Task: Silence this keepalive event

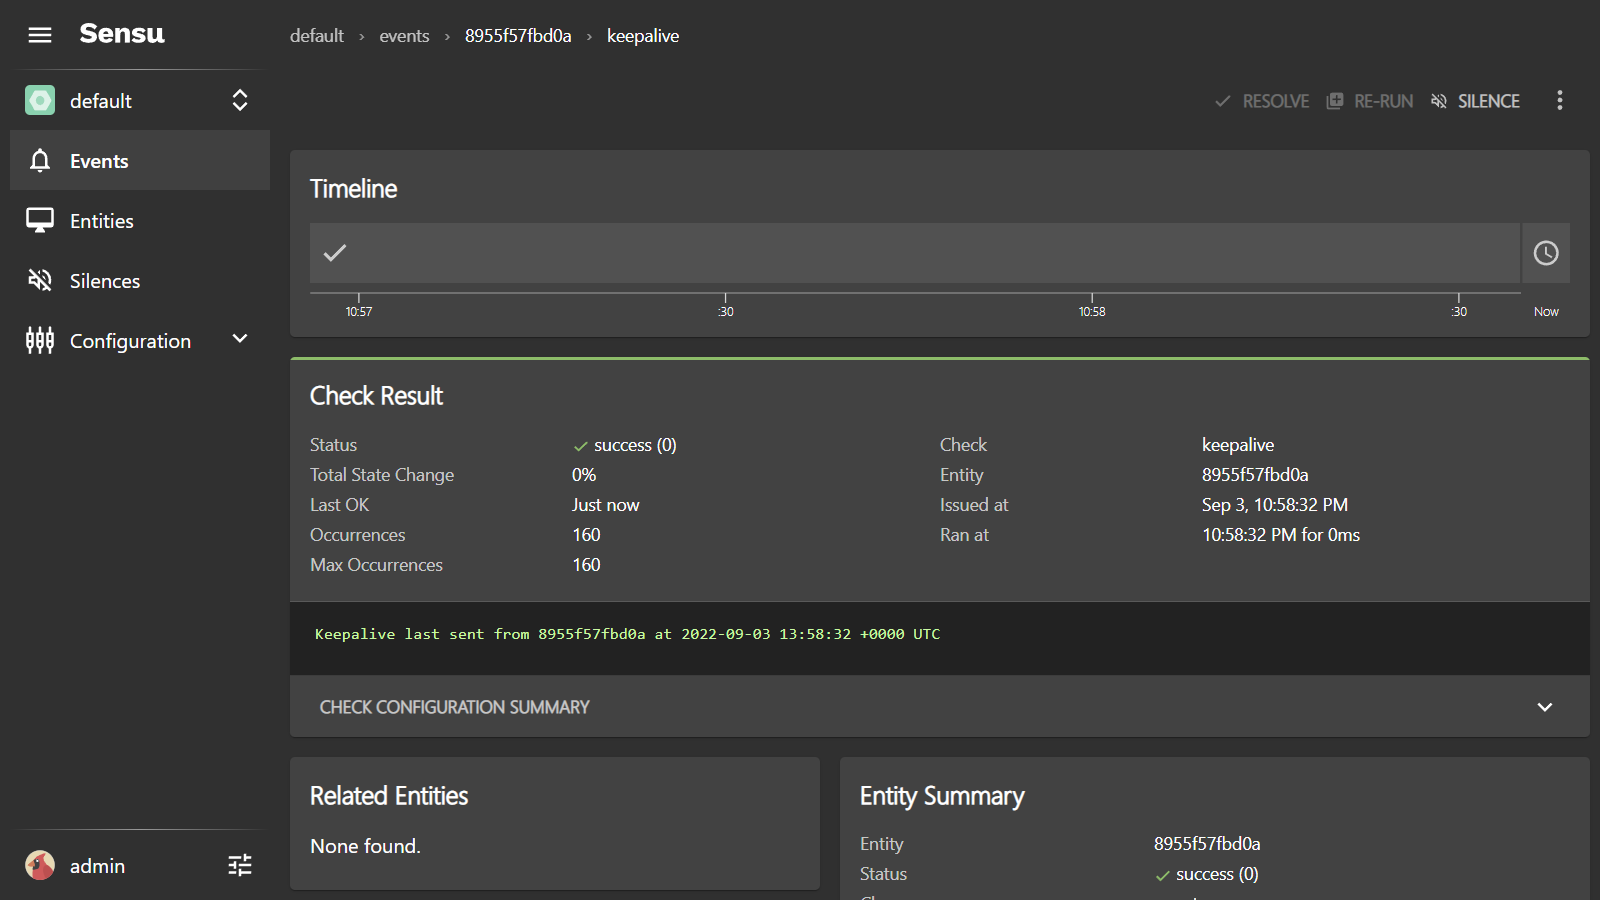Action: tap(1475, 101)
